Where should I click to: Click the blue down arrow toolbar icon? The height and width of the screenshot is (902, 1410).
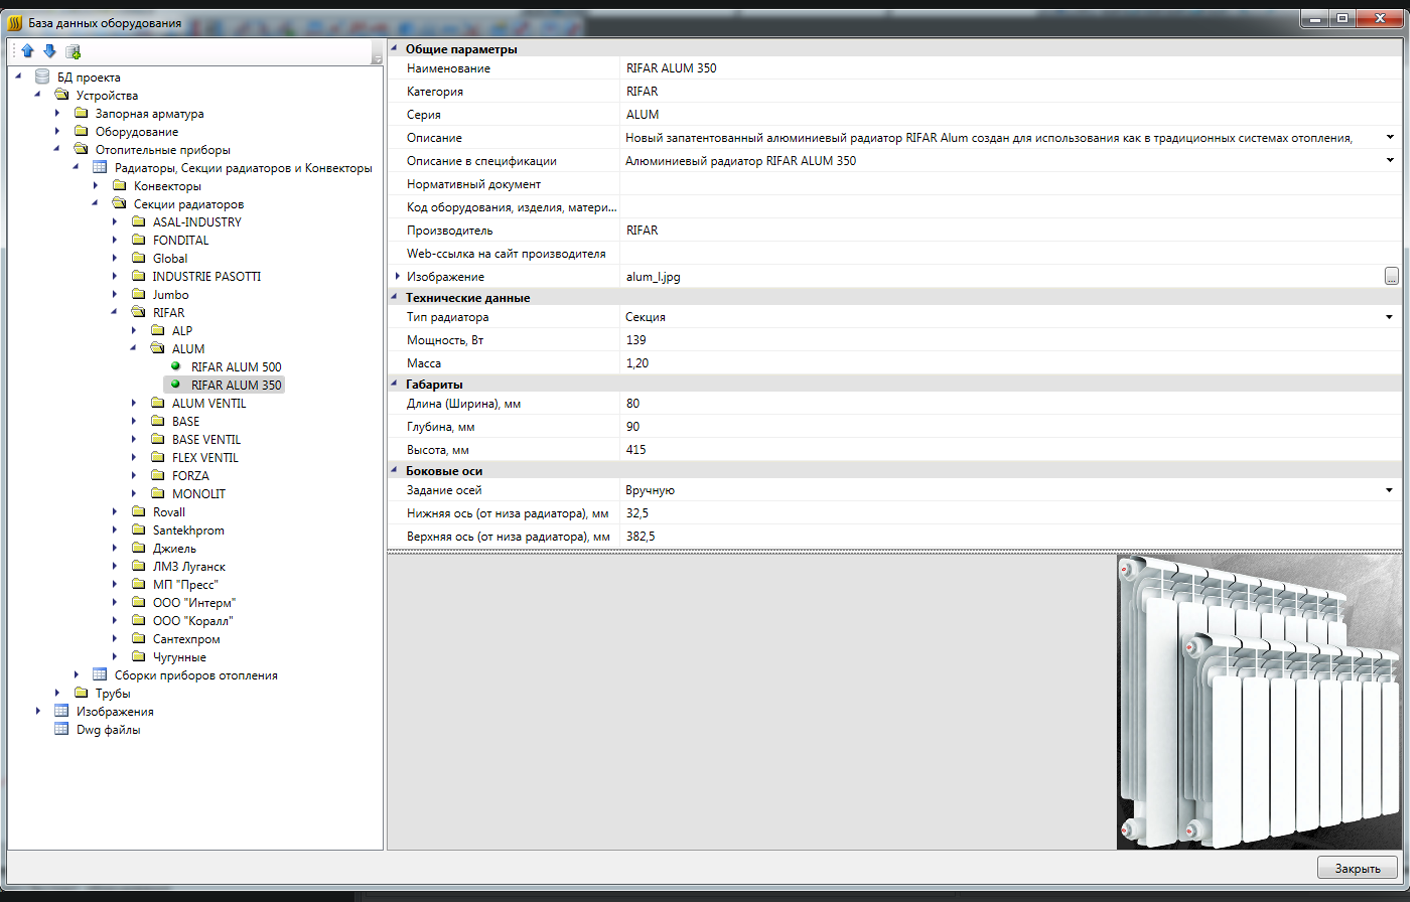tap(49, 51)
